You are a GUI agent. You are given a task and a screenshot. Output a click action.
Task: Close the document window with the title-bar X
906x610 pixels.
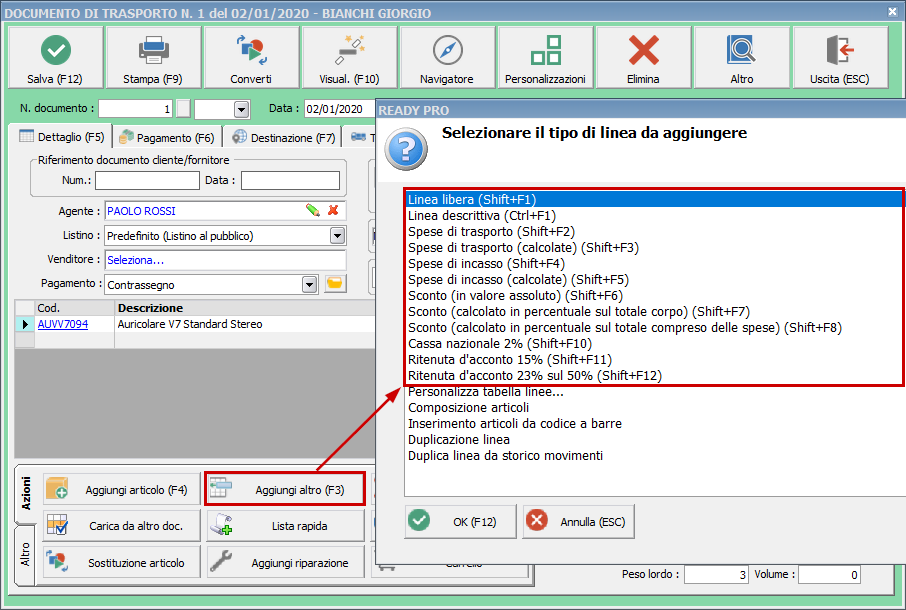(x=893, y=12)
